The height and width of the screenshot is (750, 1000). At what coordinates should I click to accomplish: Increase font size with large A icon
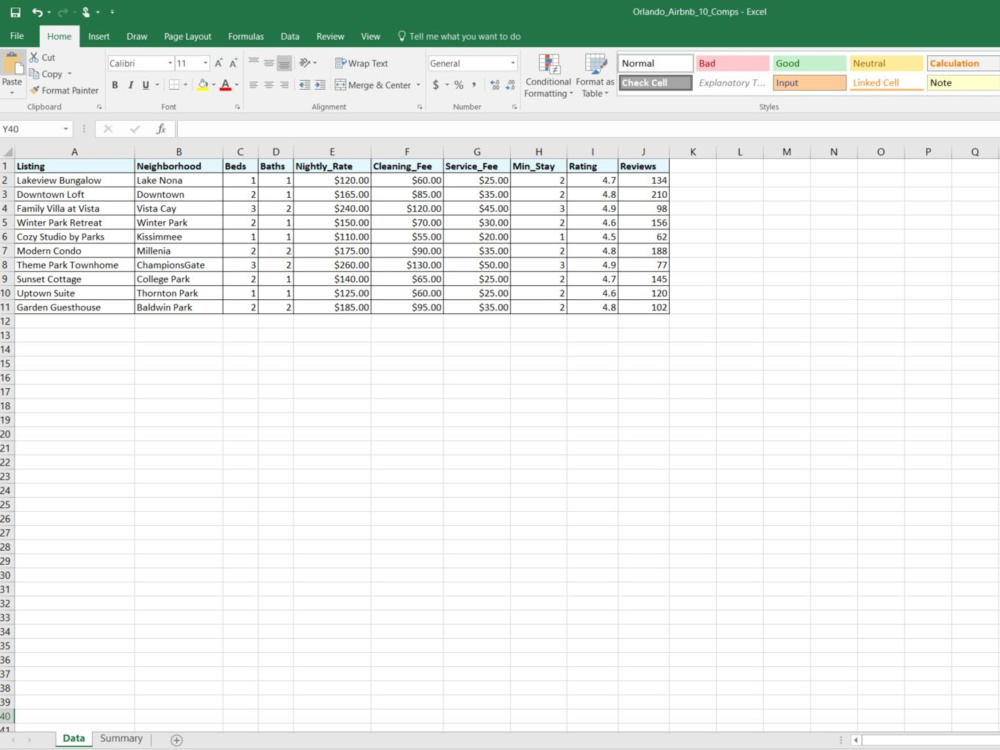(219, 63)
